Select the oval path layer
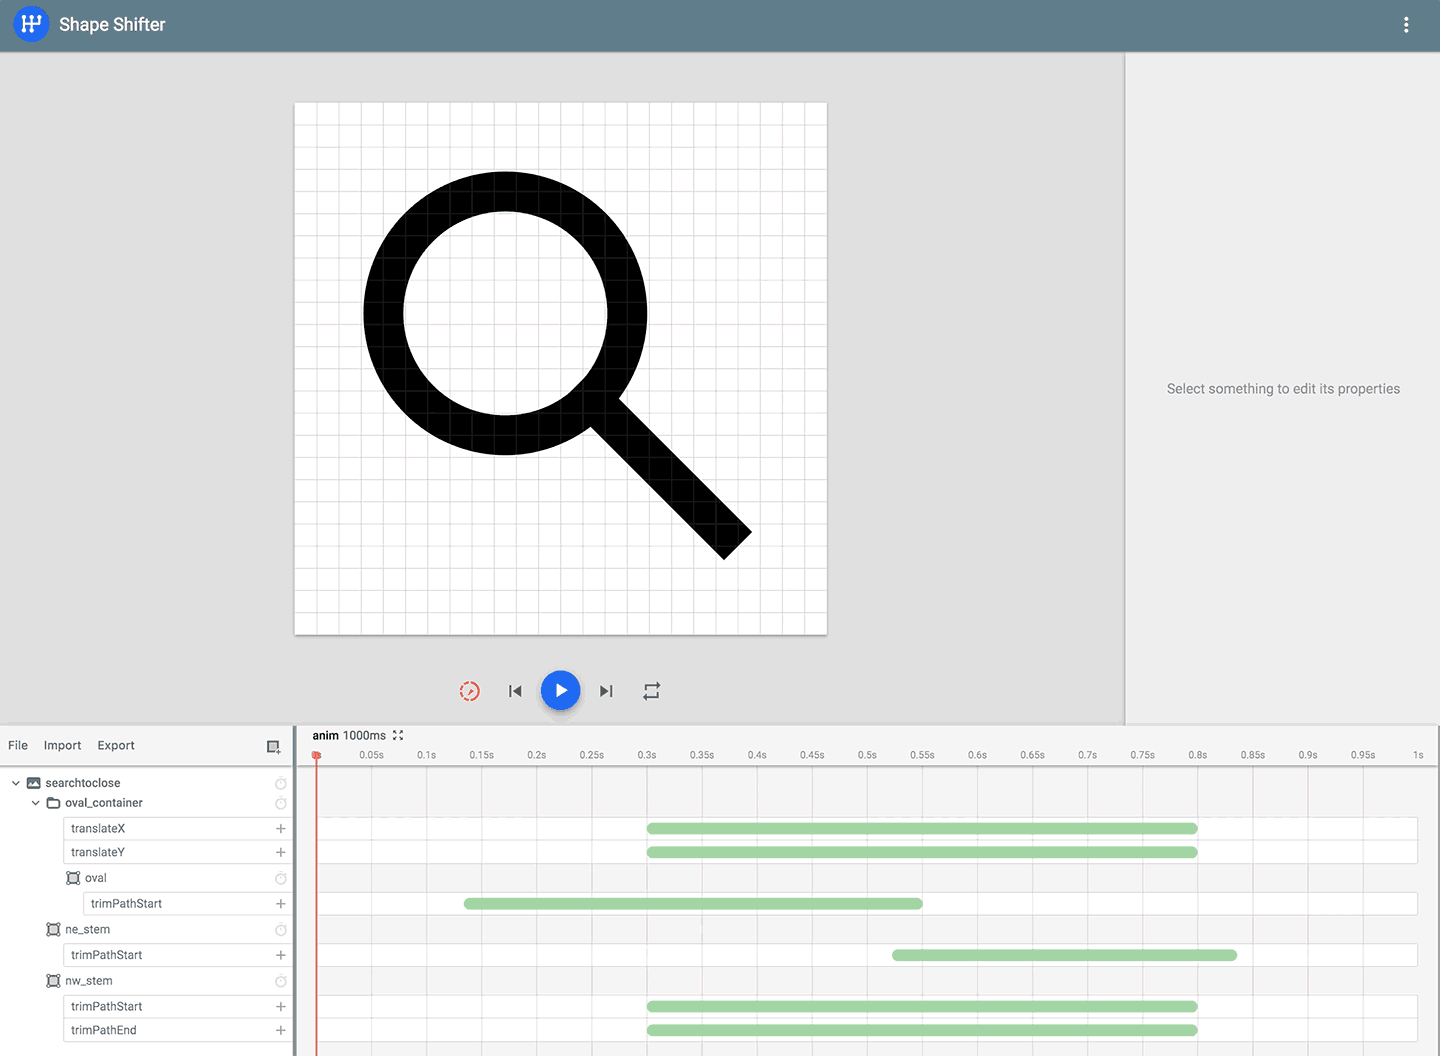Image resolution: width=1440 pixels, height=1056 pixels. coord(96,878)
